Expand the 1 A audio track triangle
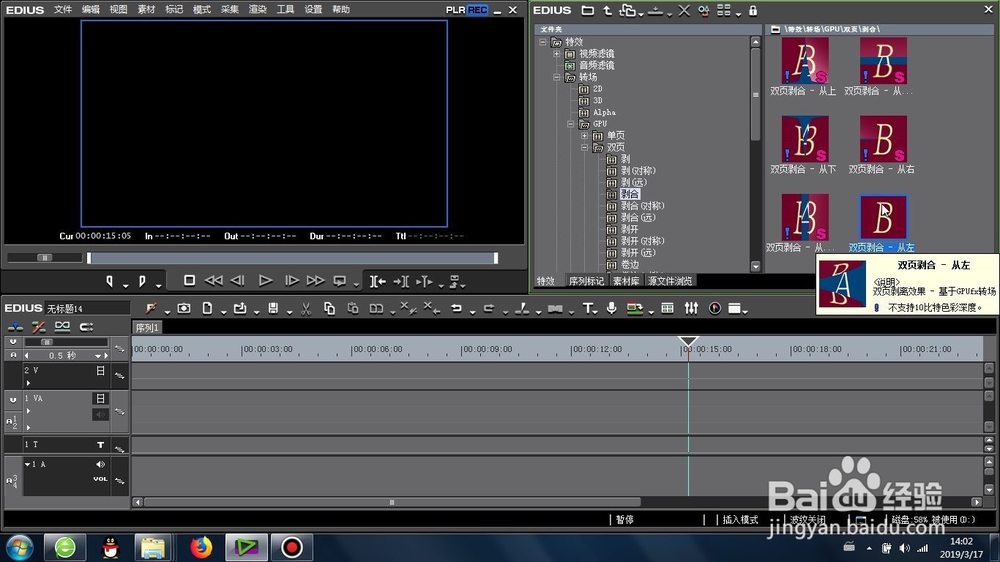The image size is (1000, 562). point(27,464)
